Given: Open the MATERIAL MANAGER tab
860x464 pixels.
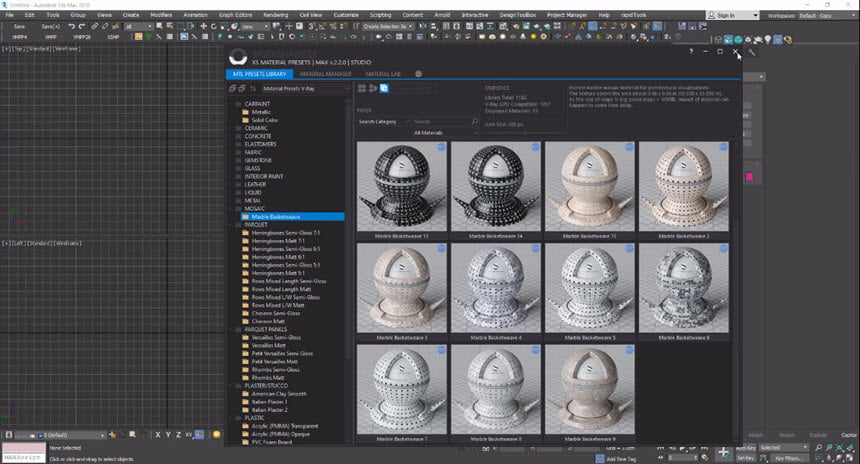Looking at the screenshot, I should tap(325, 74).
